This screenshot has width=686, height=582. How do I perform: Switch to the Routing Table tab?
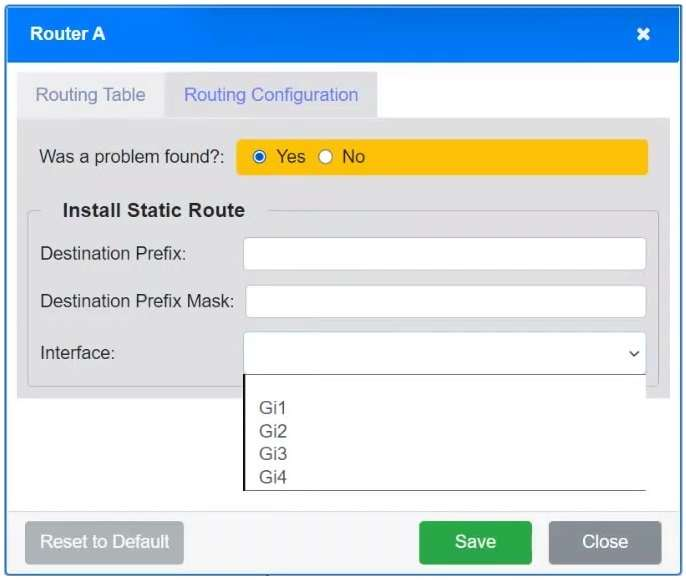(x=90, y=95)
